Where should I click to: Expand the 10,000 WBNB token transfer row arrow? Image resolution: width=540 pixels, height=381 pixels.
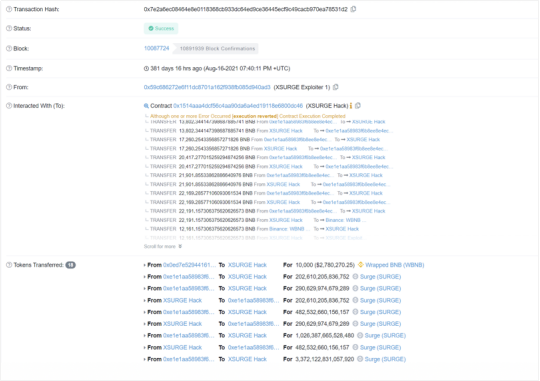(x=145, y=265)
